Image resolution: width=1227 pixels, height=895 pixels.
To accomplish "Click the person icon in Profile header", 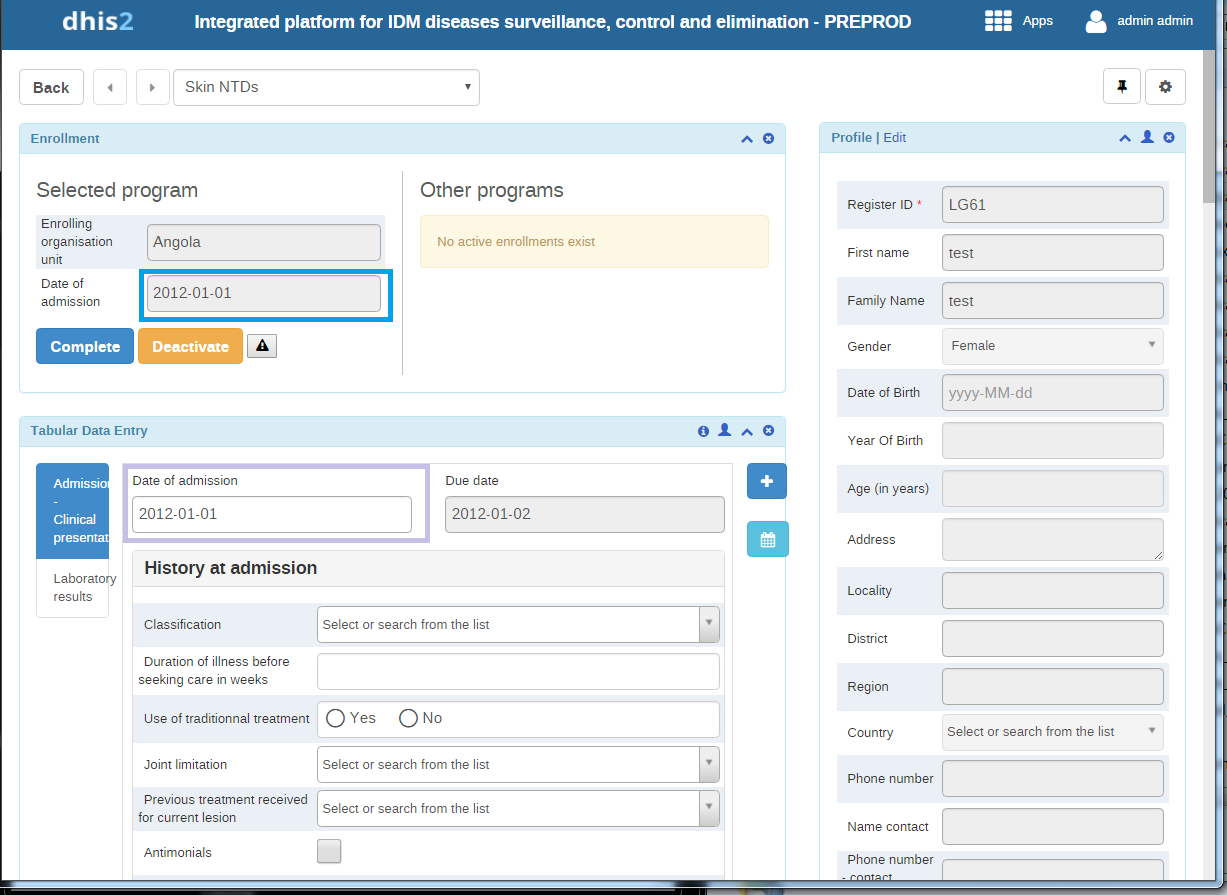I will 1147,138.
